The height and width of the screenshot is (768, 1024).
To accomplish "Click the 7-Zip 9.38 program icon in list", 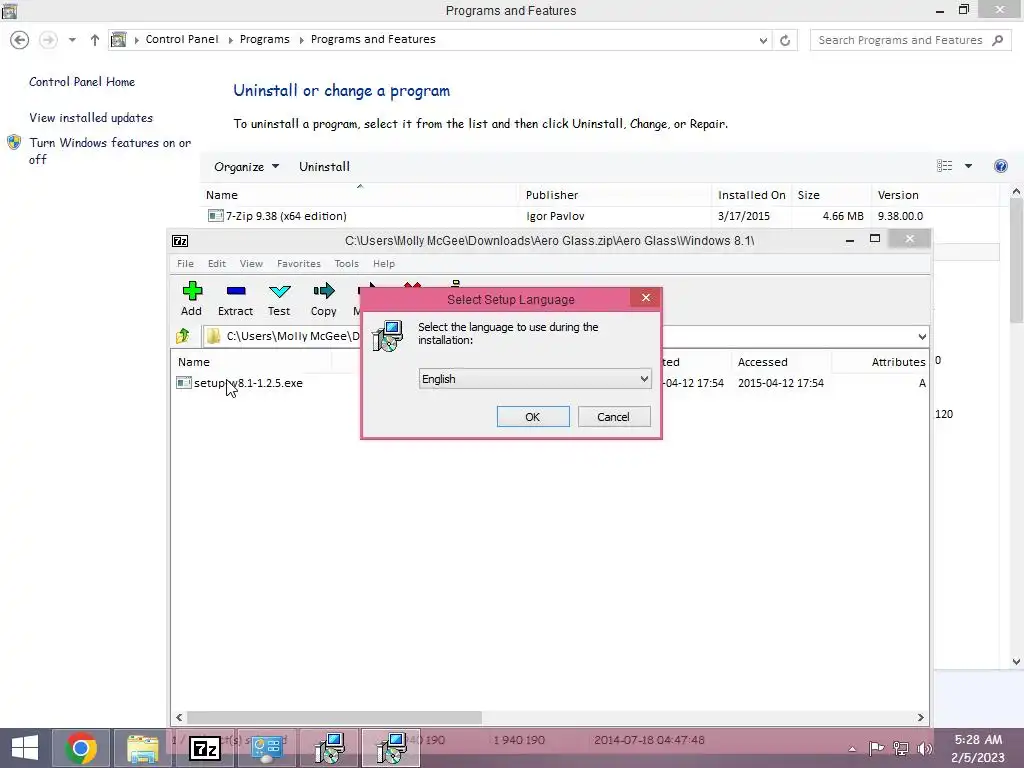I will (216, 216).
